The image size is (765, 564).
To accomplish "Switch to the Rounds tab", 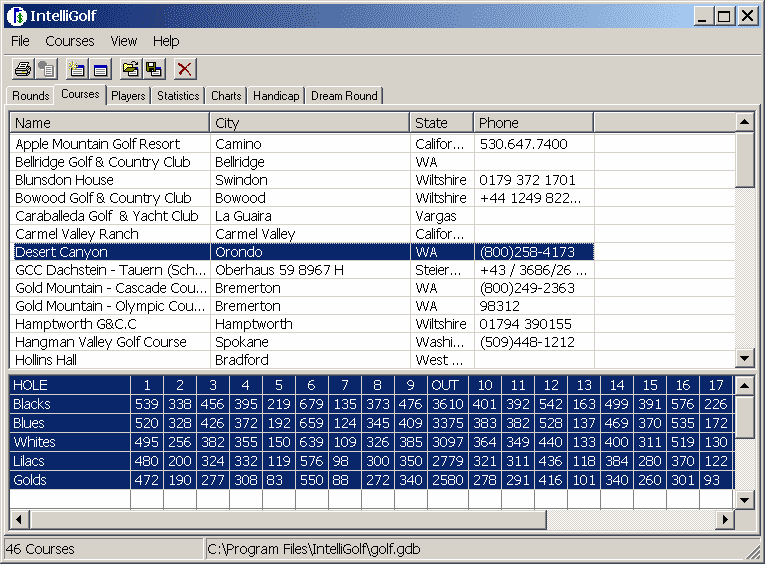I will point(31,96).
